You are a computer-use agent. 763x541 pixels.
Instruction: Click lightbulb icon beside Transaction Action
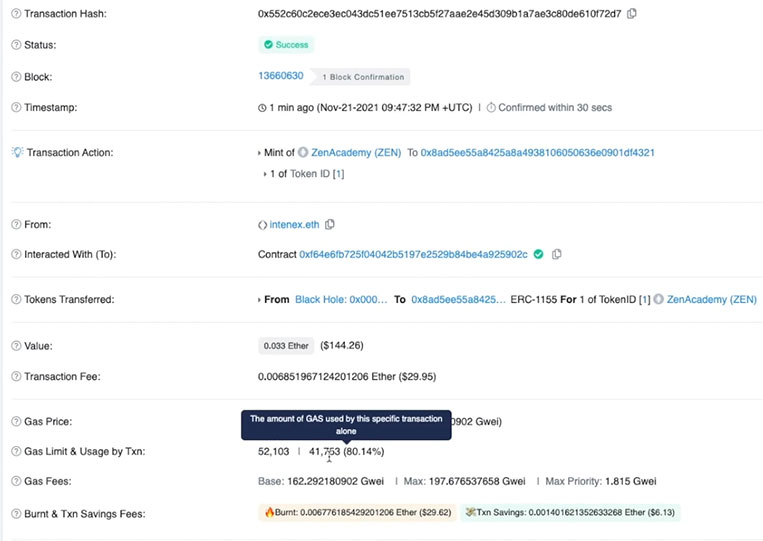tap(17, 152)
